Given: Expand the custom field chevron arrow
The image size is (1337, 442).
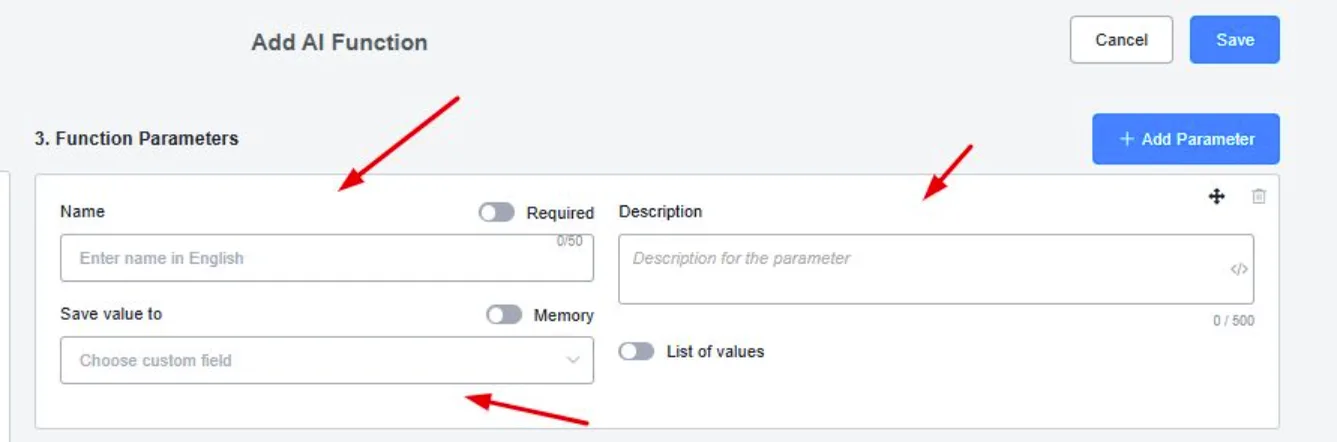Looking at the screenshot, I should click(x=573, y=360).
